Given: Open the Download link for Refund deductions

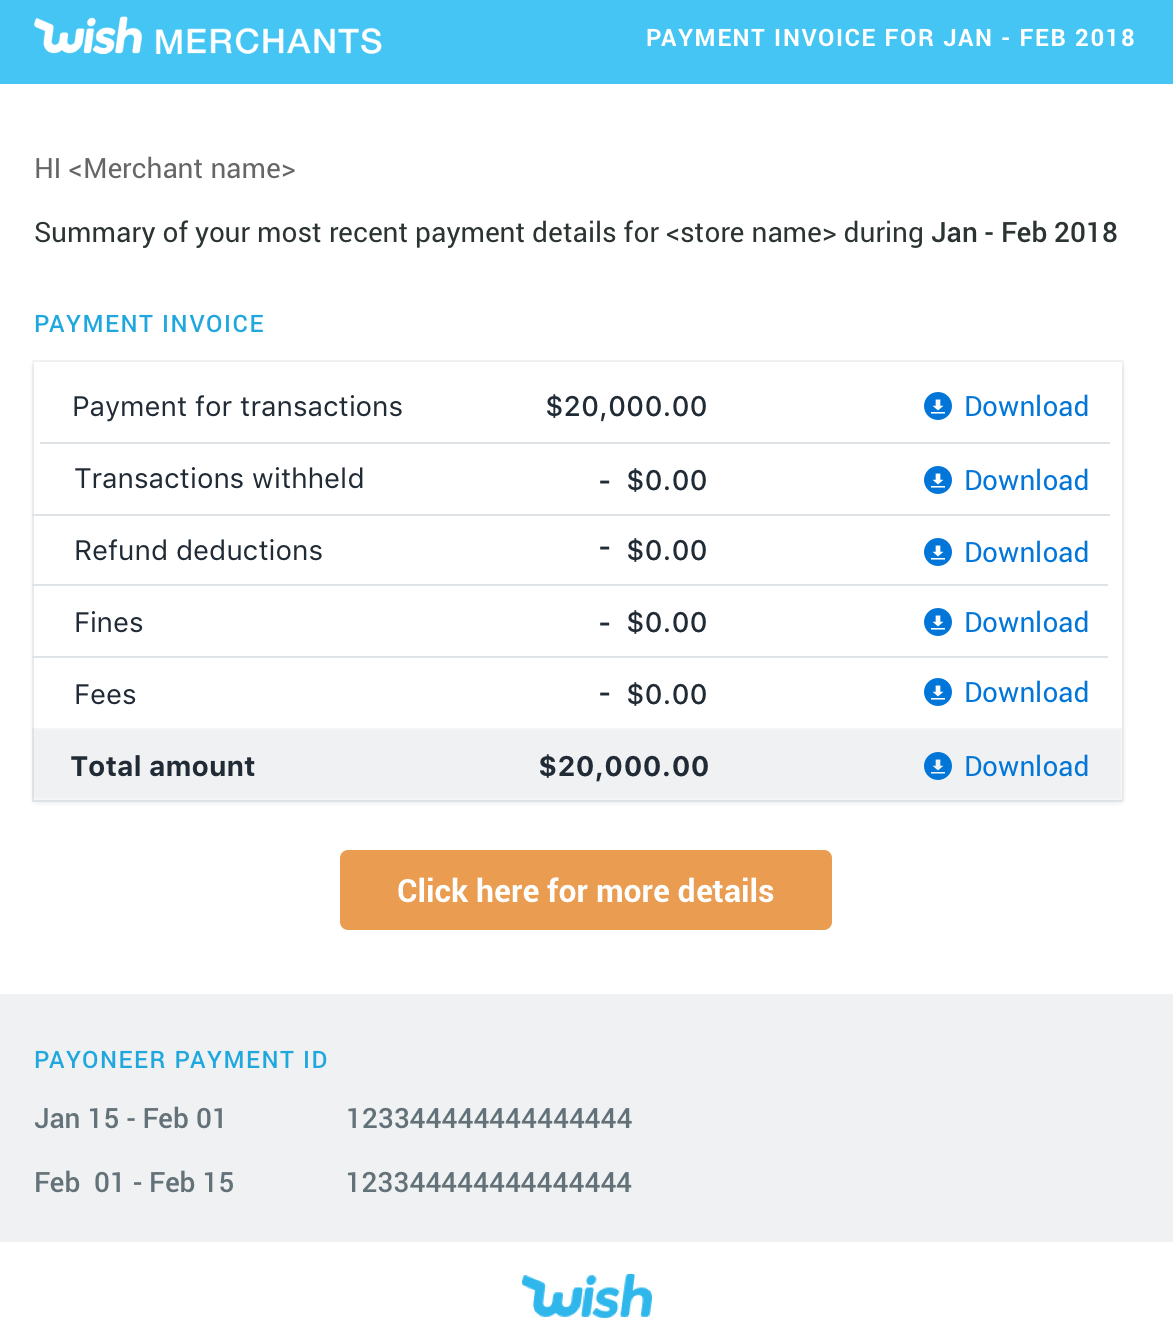Looking at the screenshot, I should 1026,551.
